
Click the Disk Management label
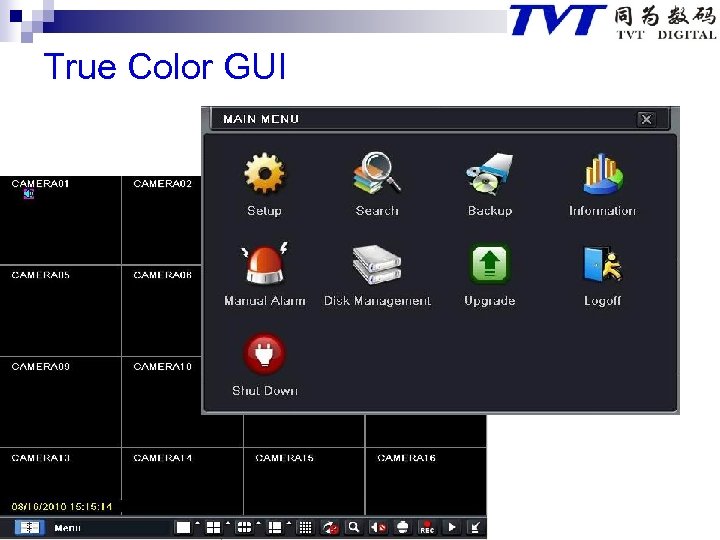pyautogui.click(x=377, y=301)
